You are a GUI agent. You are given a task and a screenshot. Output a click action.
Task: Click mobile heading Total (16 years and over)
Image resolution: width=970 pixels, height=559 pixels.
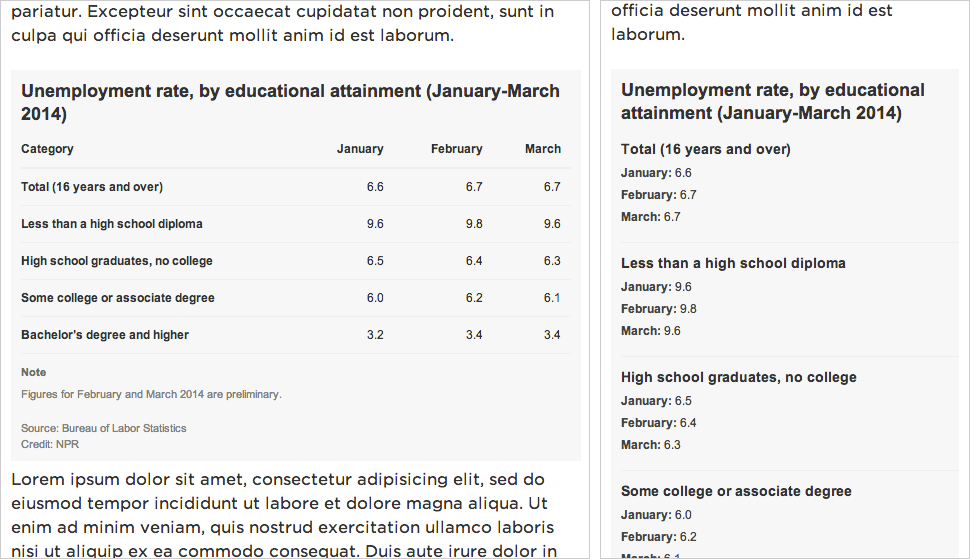706,149
